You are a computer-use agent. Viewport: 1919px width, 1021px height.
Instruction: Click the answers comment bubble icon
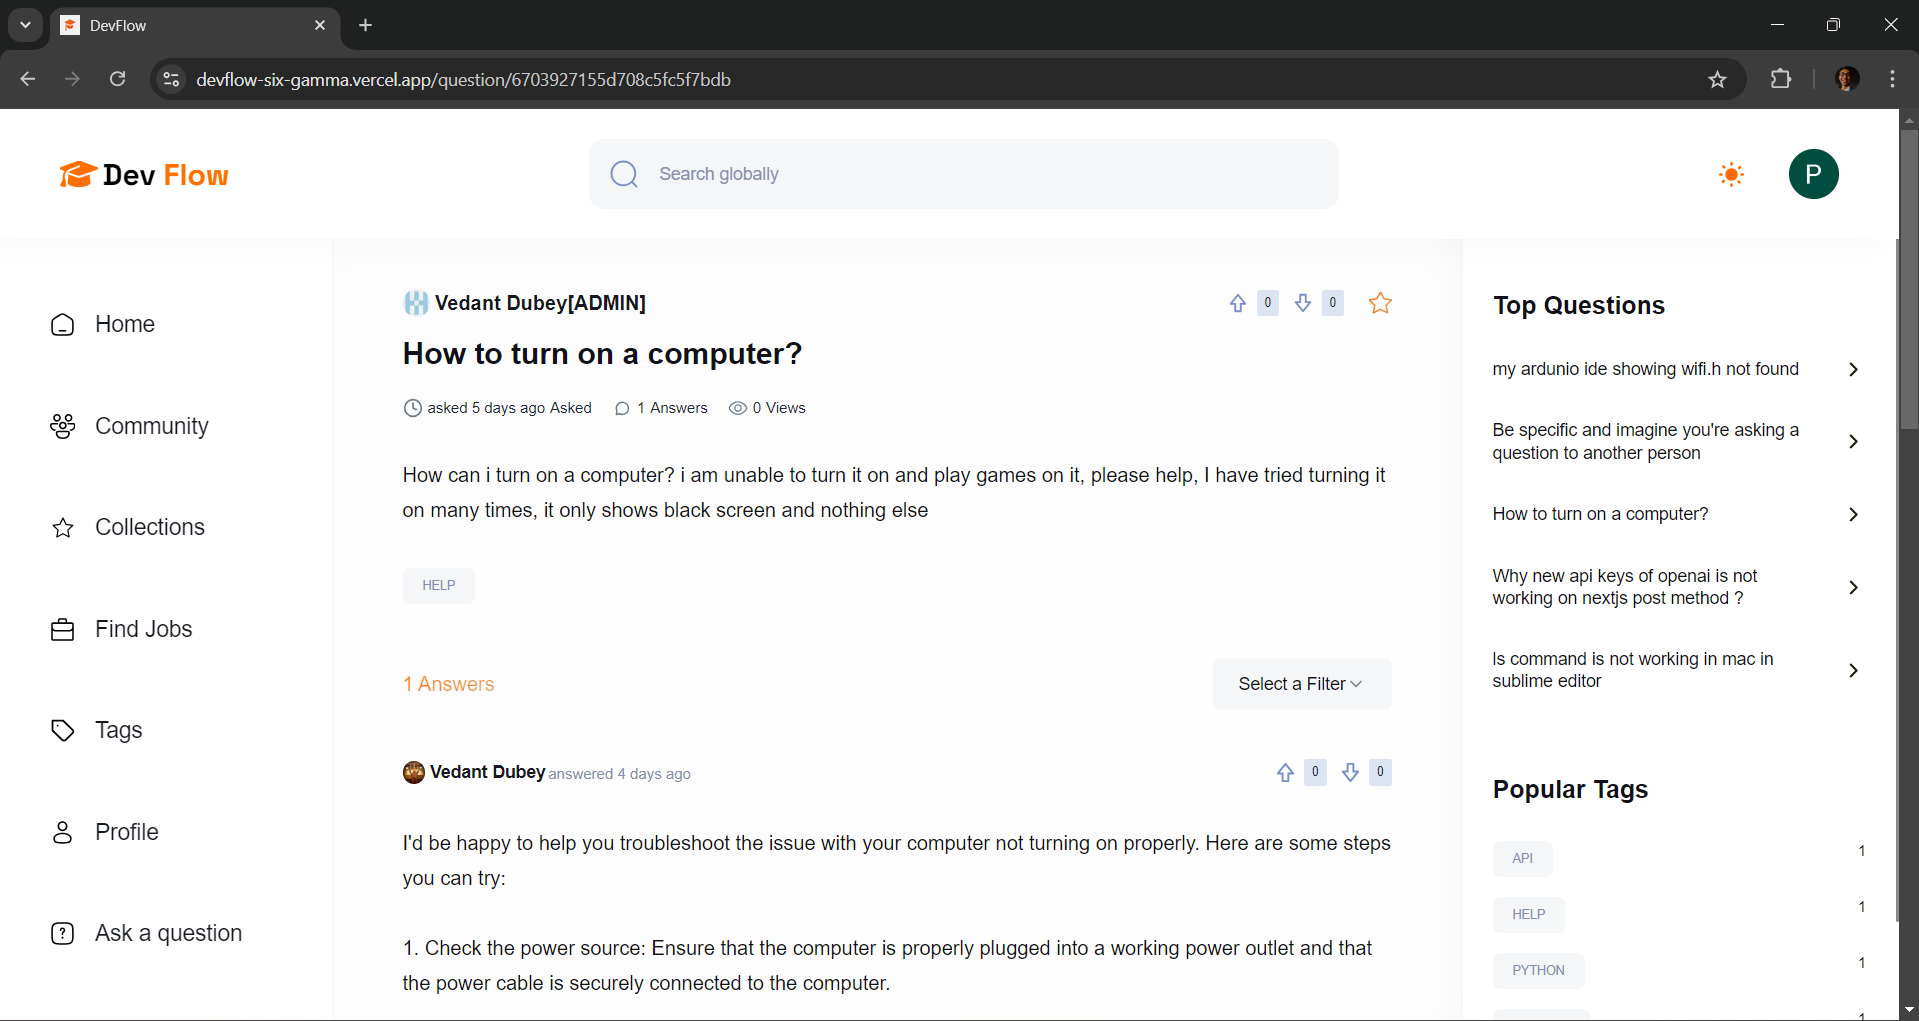tap(622, 408)
